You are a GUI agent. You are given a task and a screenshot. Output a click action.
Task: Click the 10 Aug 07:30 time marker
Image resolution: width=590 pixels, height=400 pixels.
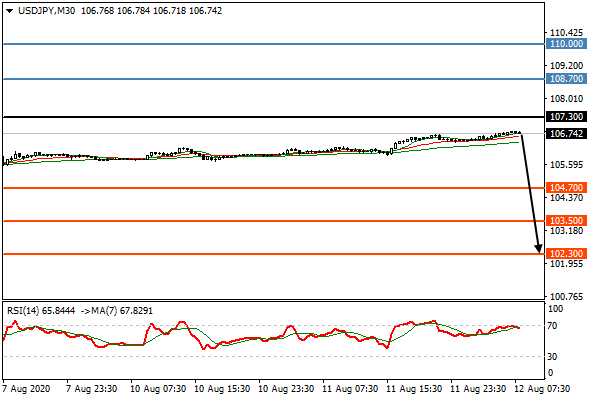click(158, 389)
